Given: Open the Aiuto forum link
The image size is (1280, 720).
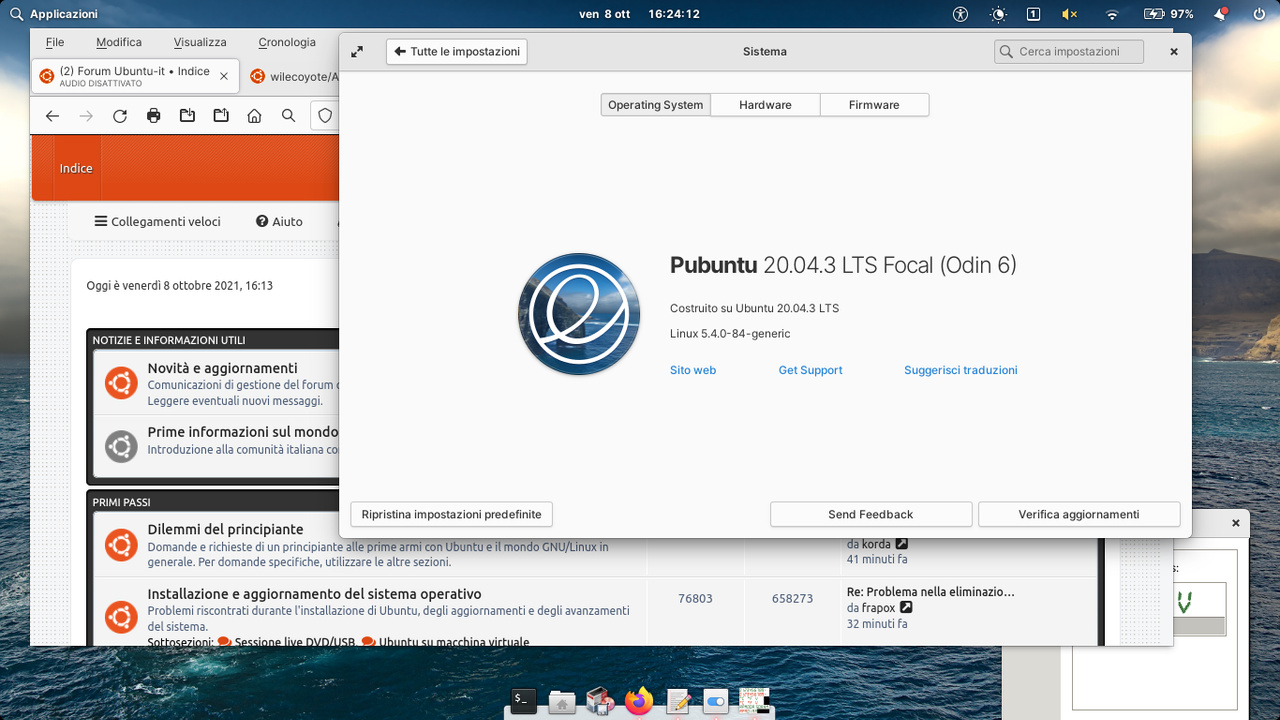Looking at the screenshot, I should (279, 221).
